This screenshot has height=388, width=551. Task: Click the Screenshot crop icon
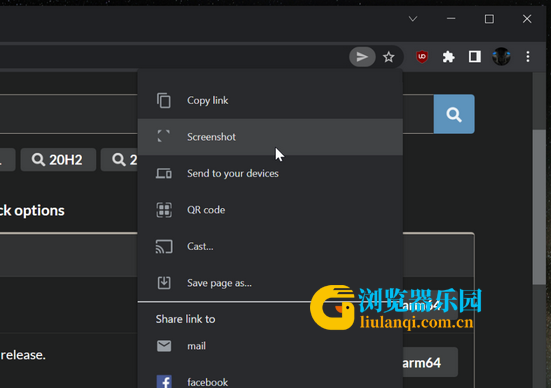164,136
